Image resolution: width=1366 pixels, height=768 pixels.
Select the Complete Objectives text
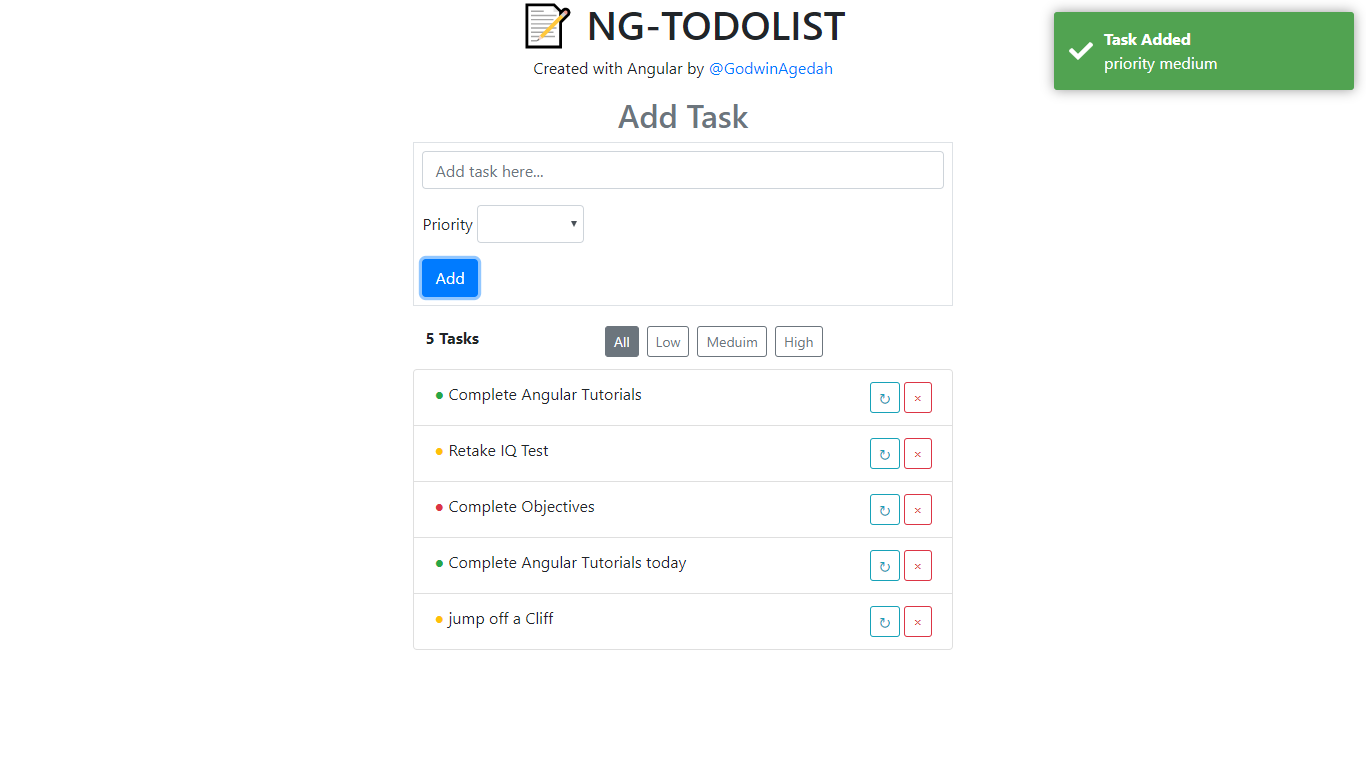[521, 507]
